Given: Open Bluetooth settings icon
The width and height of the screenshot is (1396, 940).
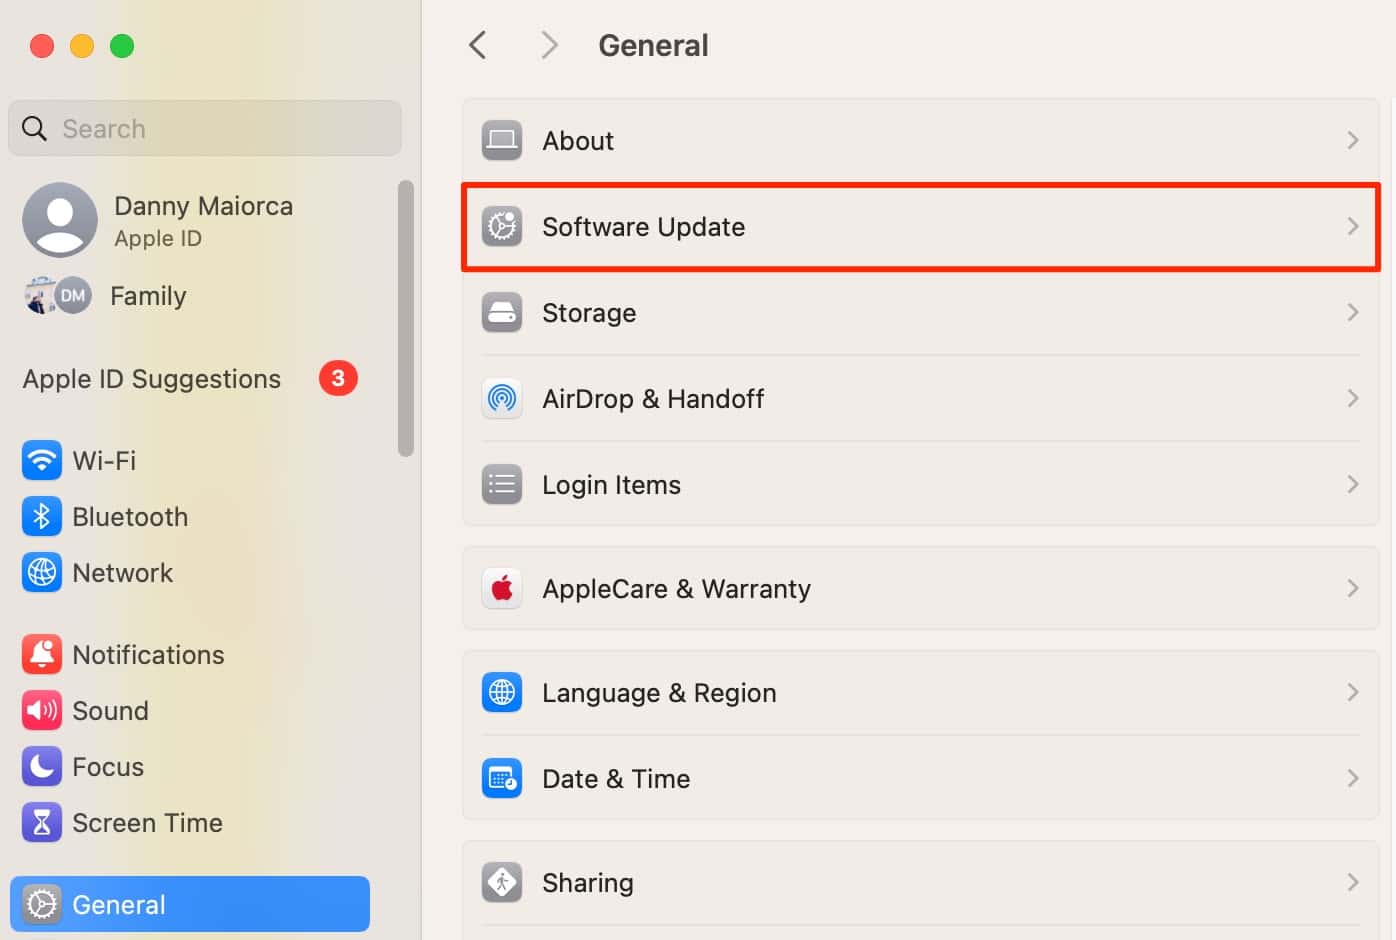Looking at the screenshot, I should coord(41,517).
